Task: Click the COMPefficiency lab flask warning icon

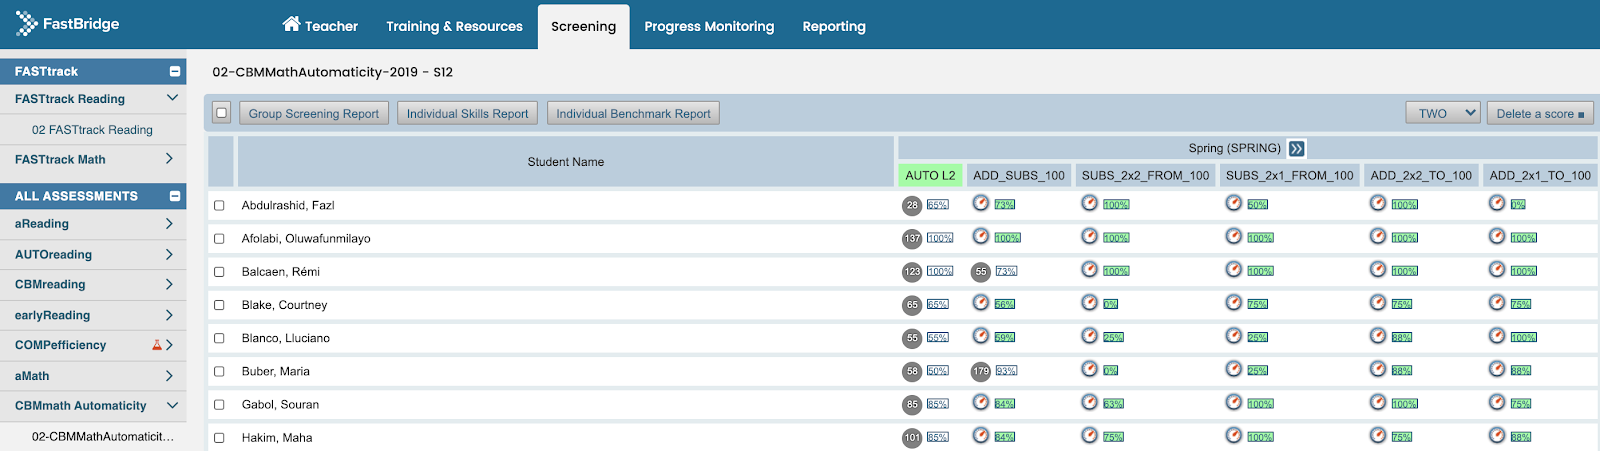Action: pyautogui.click(x=157, y=345)
